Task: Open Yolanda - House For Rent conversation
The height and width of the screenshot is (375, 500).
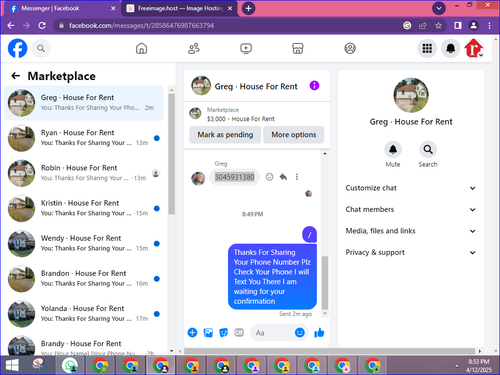Action: (84, 314)
